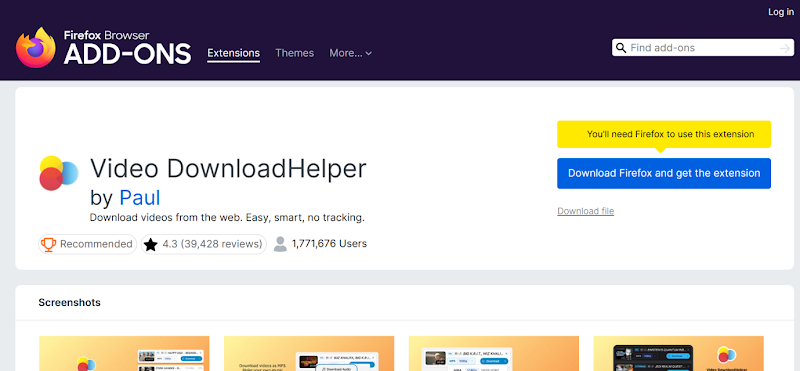Click Log in link
This screenshot has width=800, height=371.
(781, 12)
